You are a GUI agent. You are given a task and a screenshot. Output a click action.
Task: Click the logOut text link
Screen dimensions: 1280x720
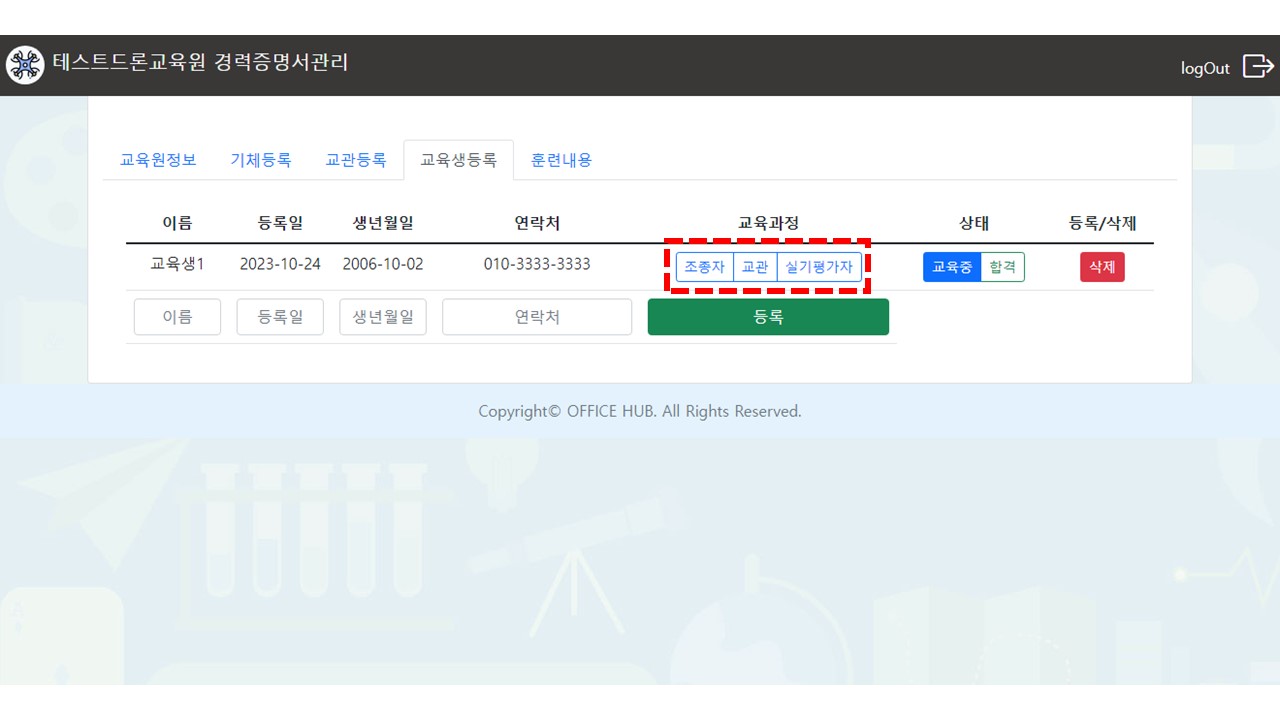[1205, 68]
